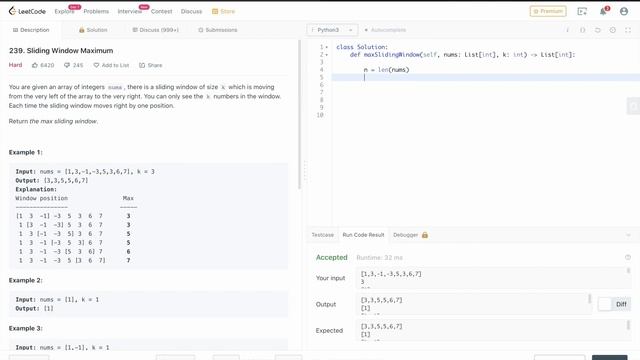This screenshot has width=640, height=360.
Task: Open the profile avatar menu
Action: click(624, 11)
